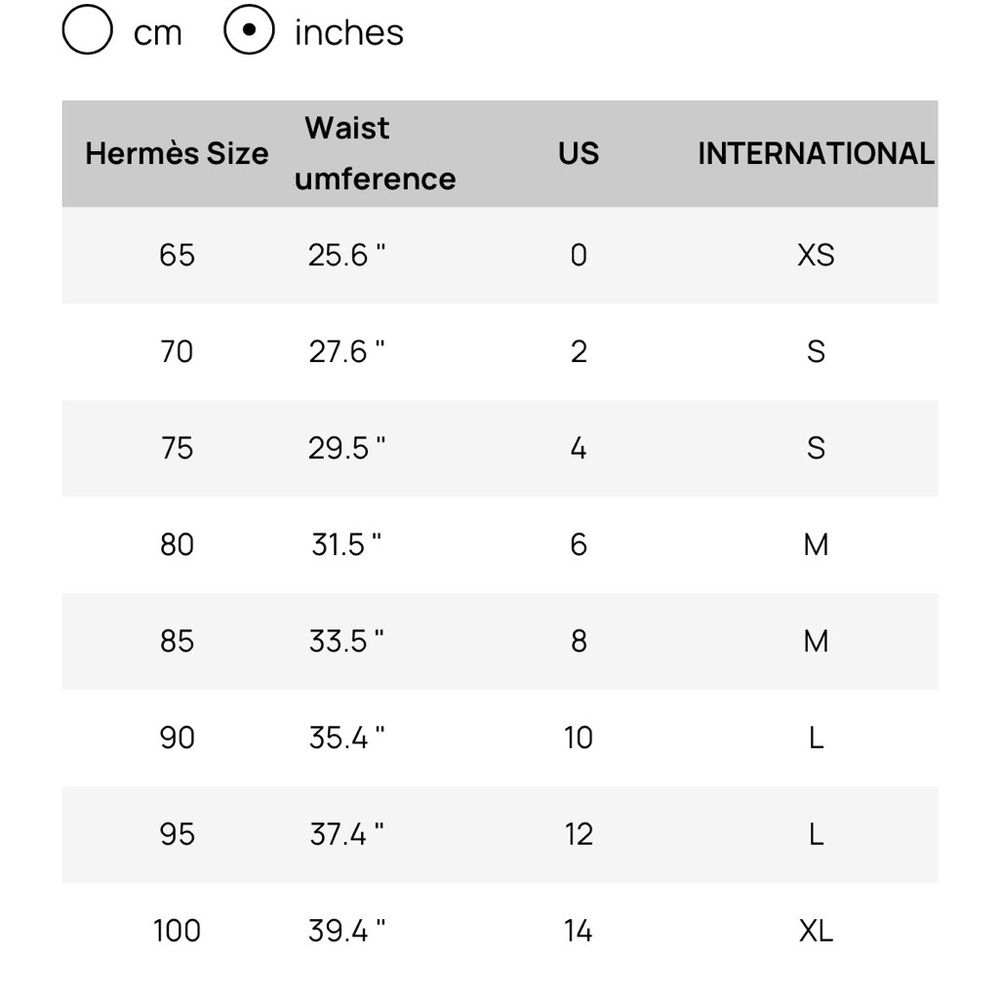Click the 39.4" waist measurement cell
1000x1000 pixels.
(347, 931)
